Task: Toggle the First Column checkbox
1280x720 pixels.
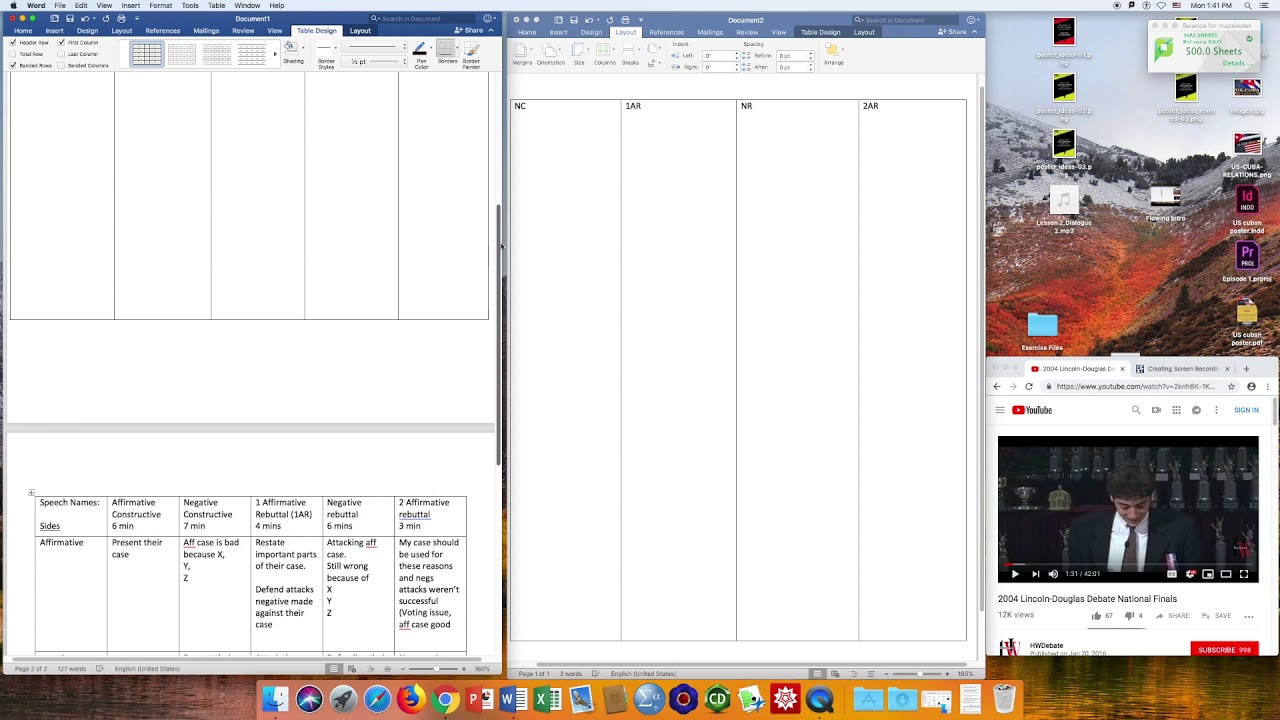Action: click(62, 43)
